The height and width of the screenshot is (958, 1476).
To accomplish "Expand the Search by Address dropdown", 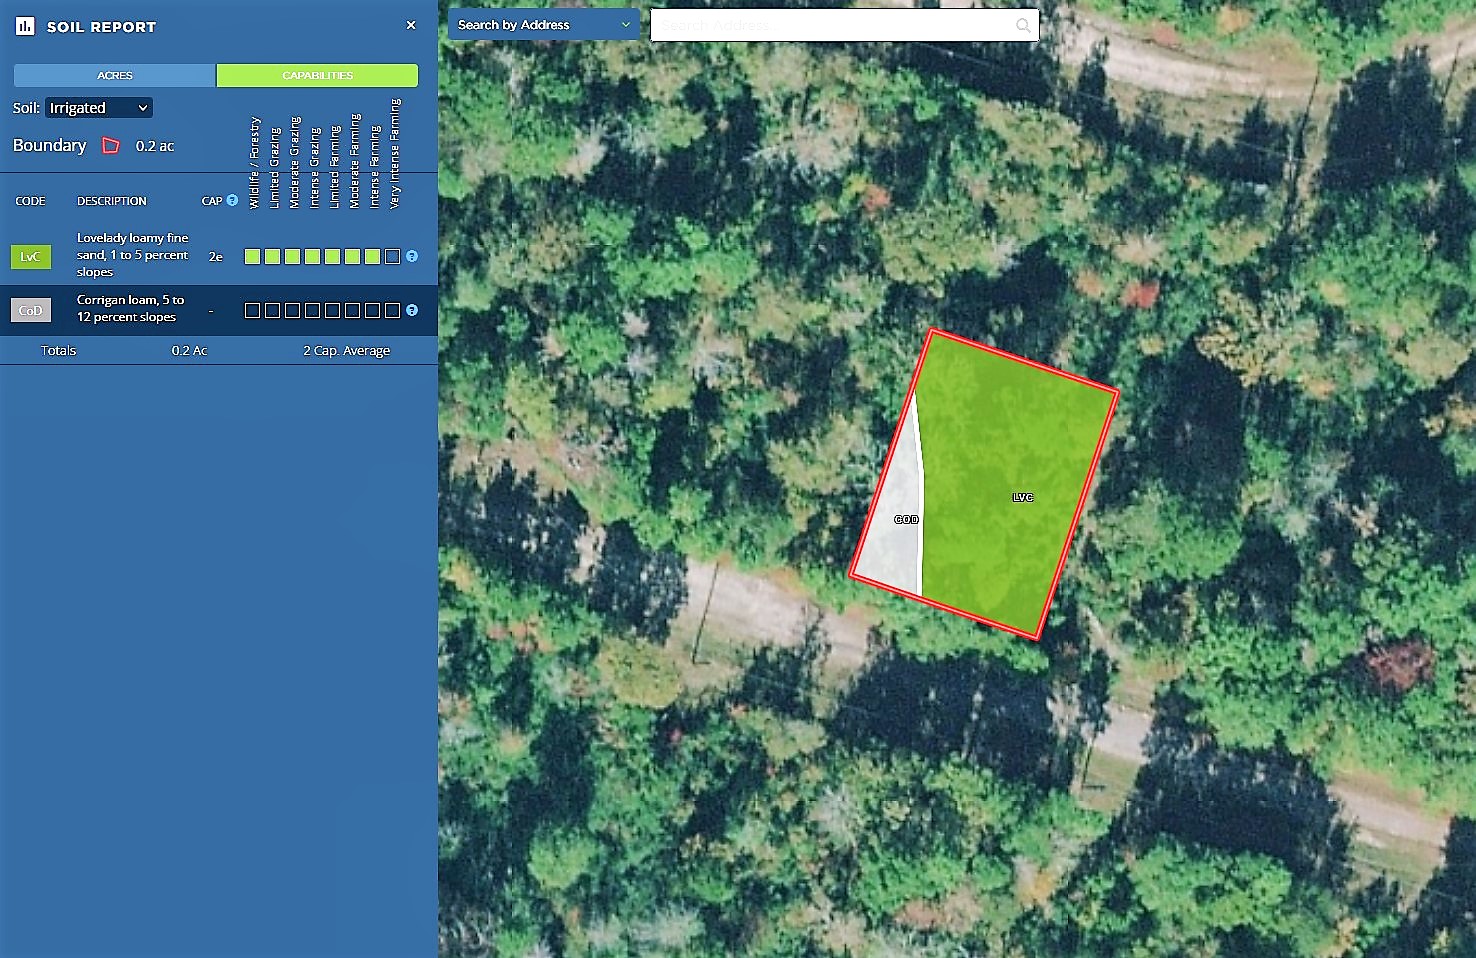I will 543,25.
